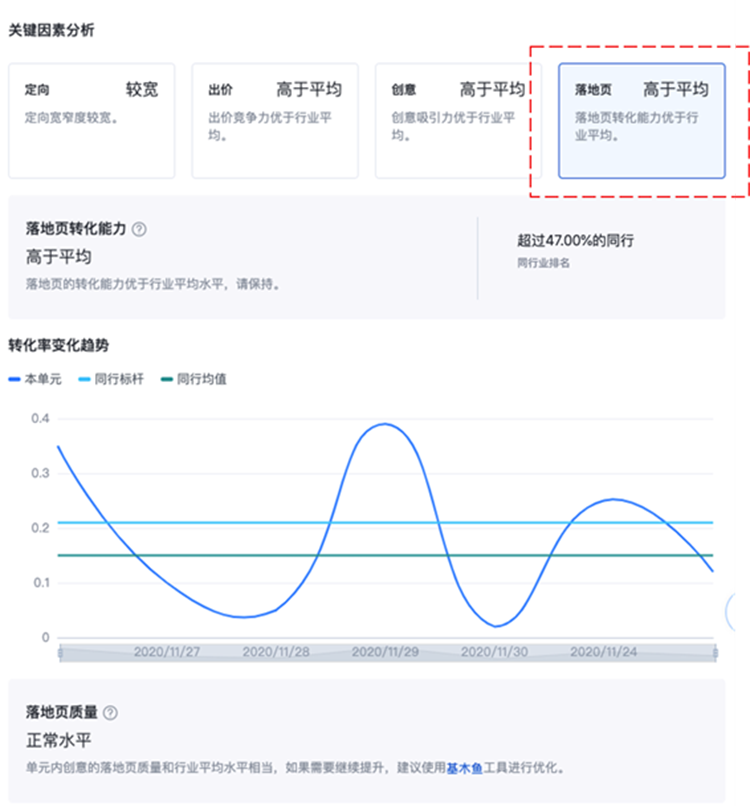Viewport: 750px width, 806px height.
Task: Open the 基木鱼 tool link
Action: (464, 769)
